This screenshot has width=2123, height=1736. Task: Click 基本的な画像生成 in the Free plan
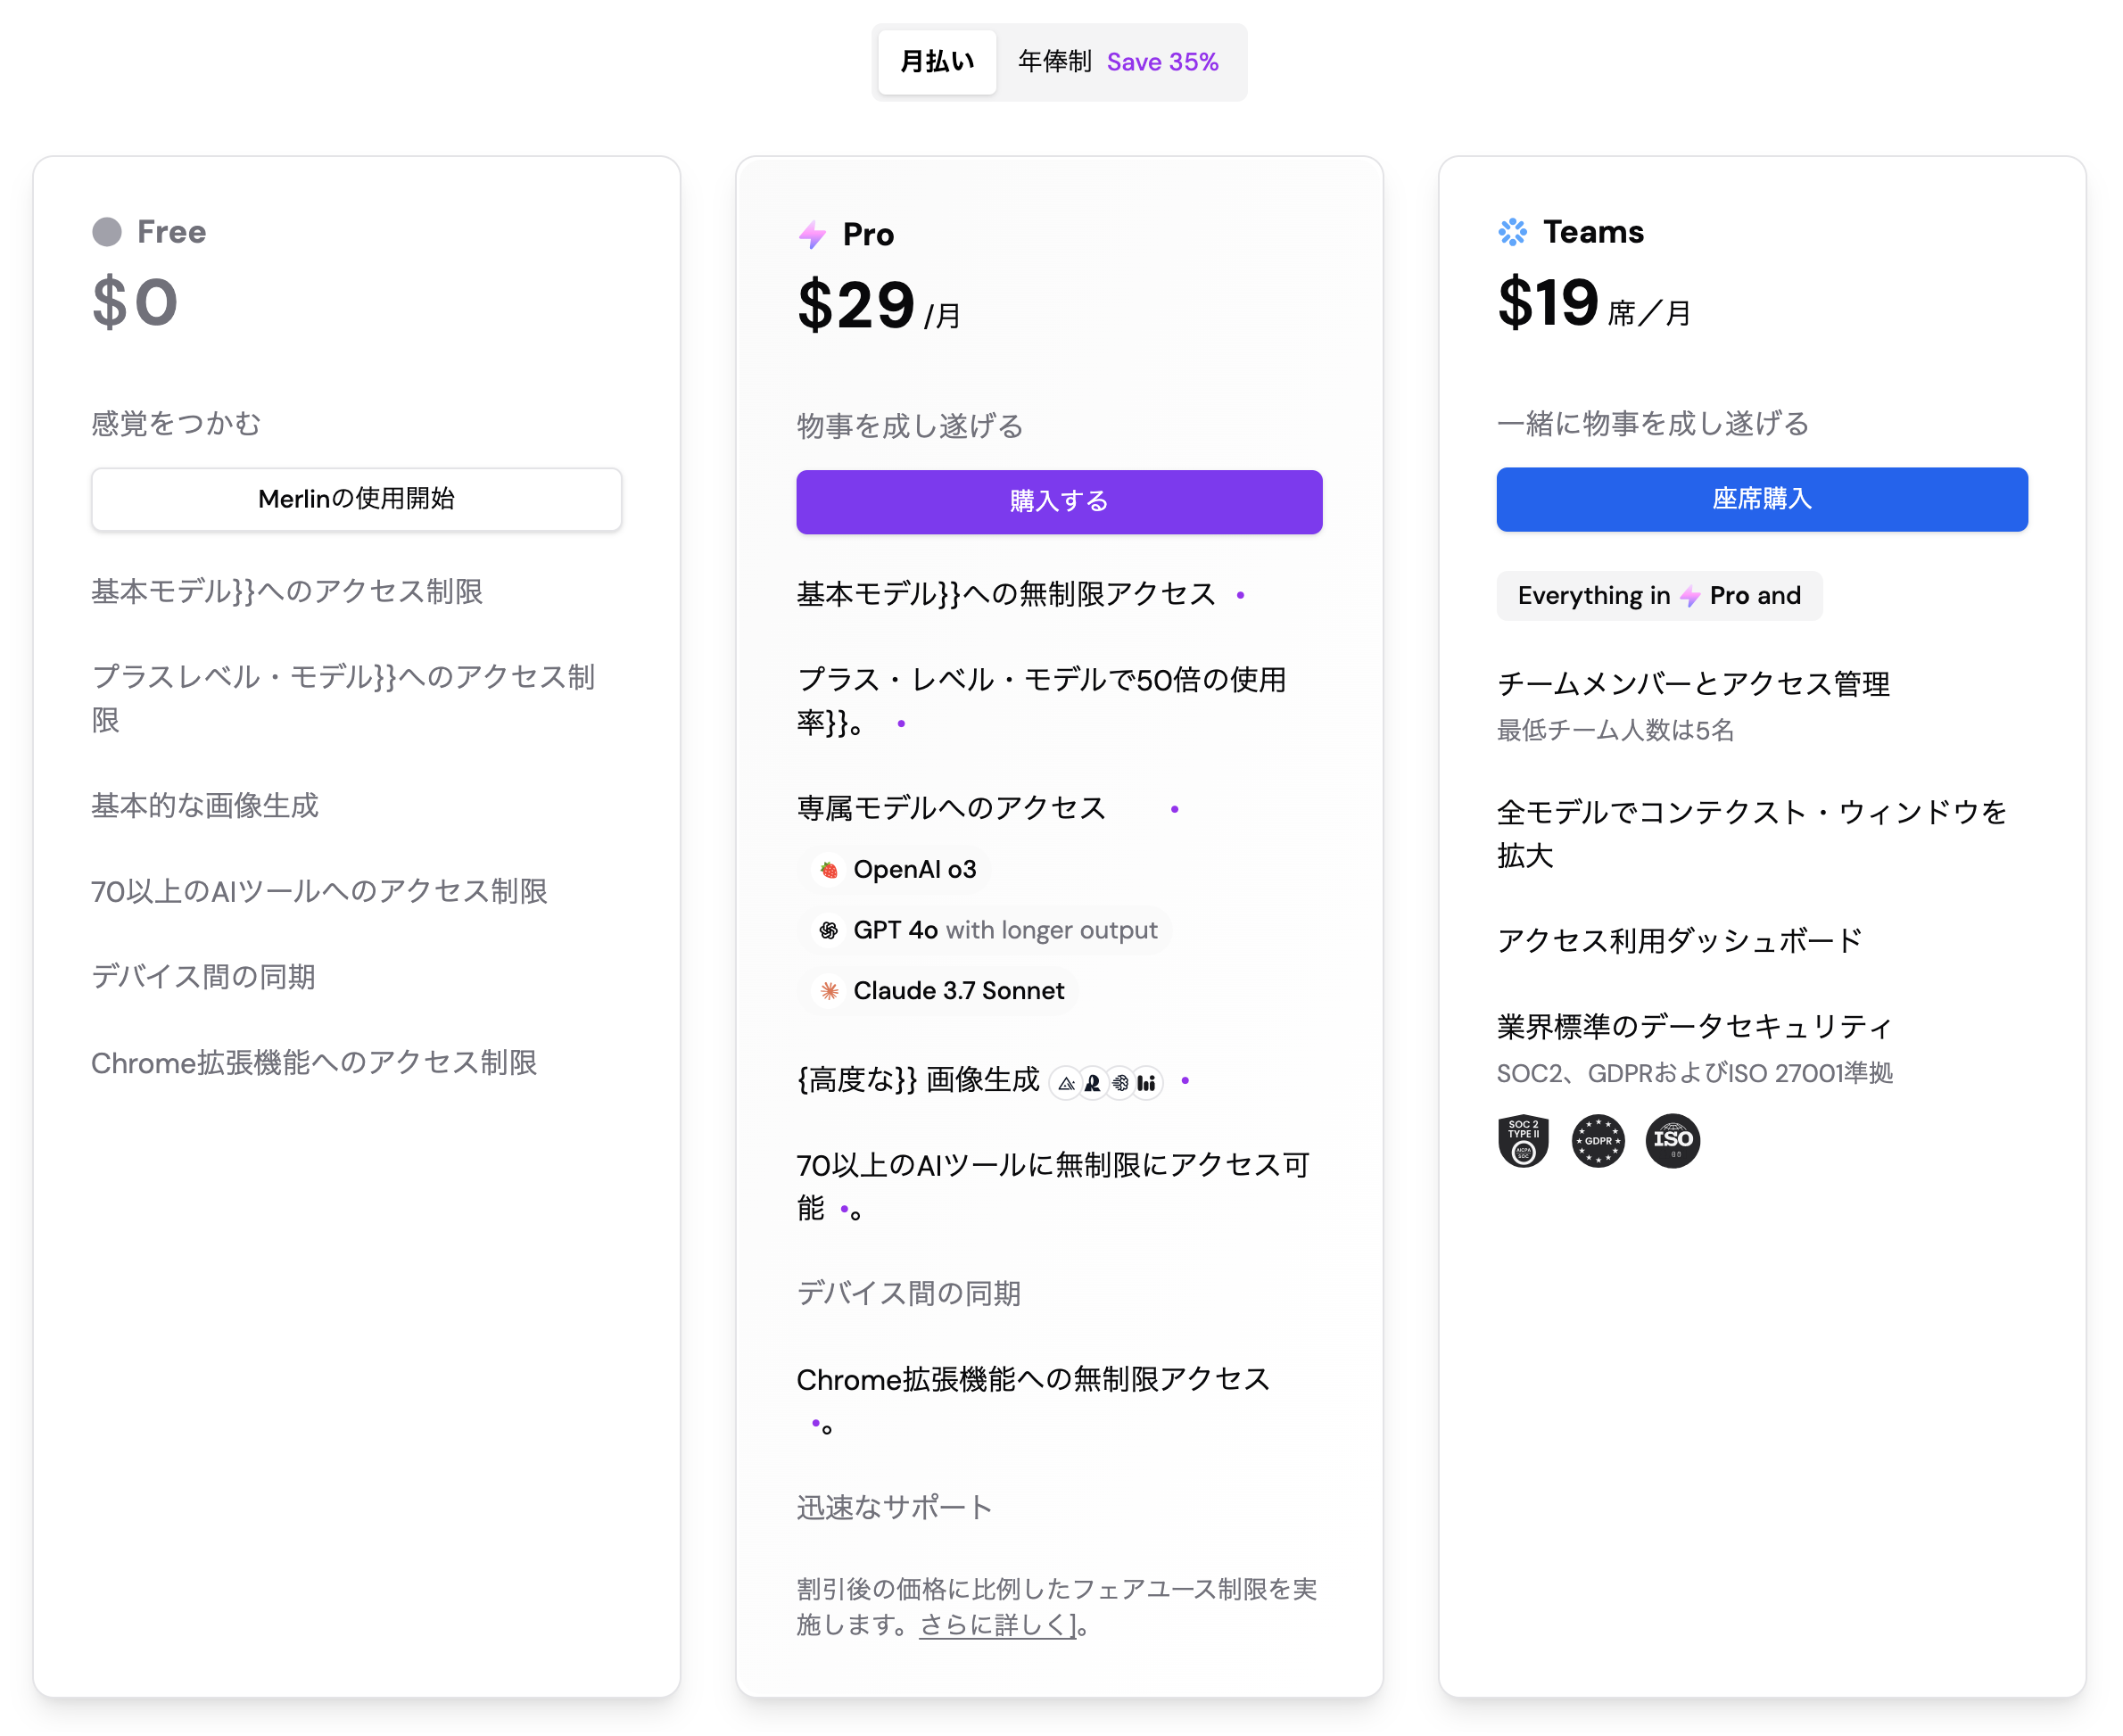click(x=205, y=806)
